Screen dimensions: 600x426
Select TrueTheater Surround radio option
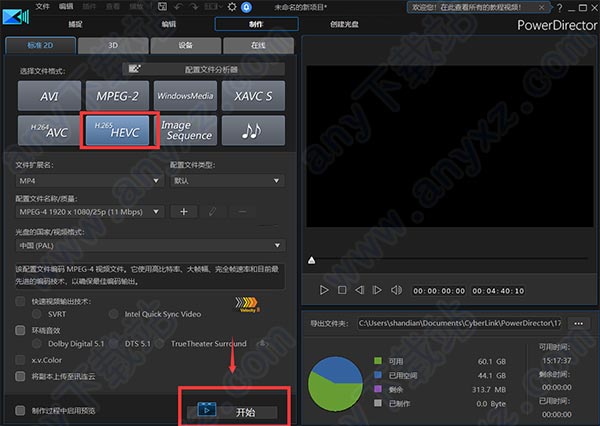point(160,343)
